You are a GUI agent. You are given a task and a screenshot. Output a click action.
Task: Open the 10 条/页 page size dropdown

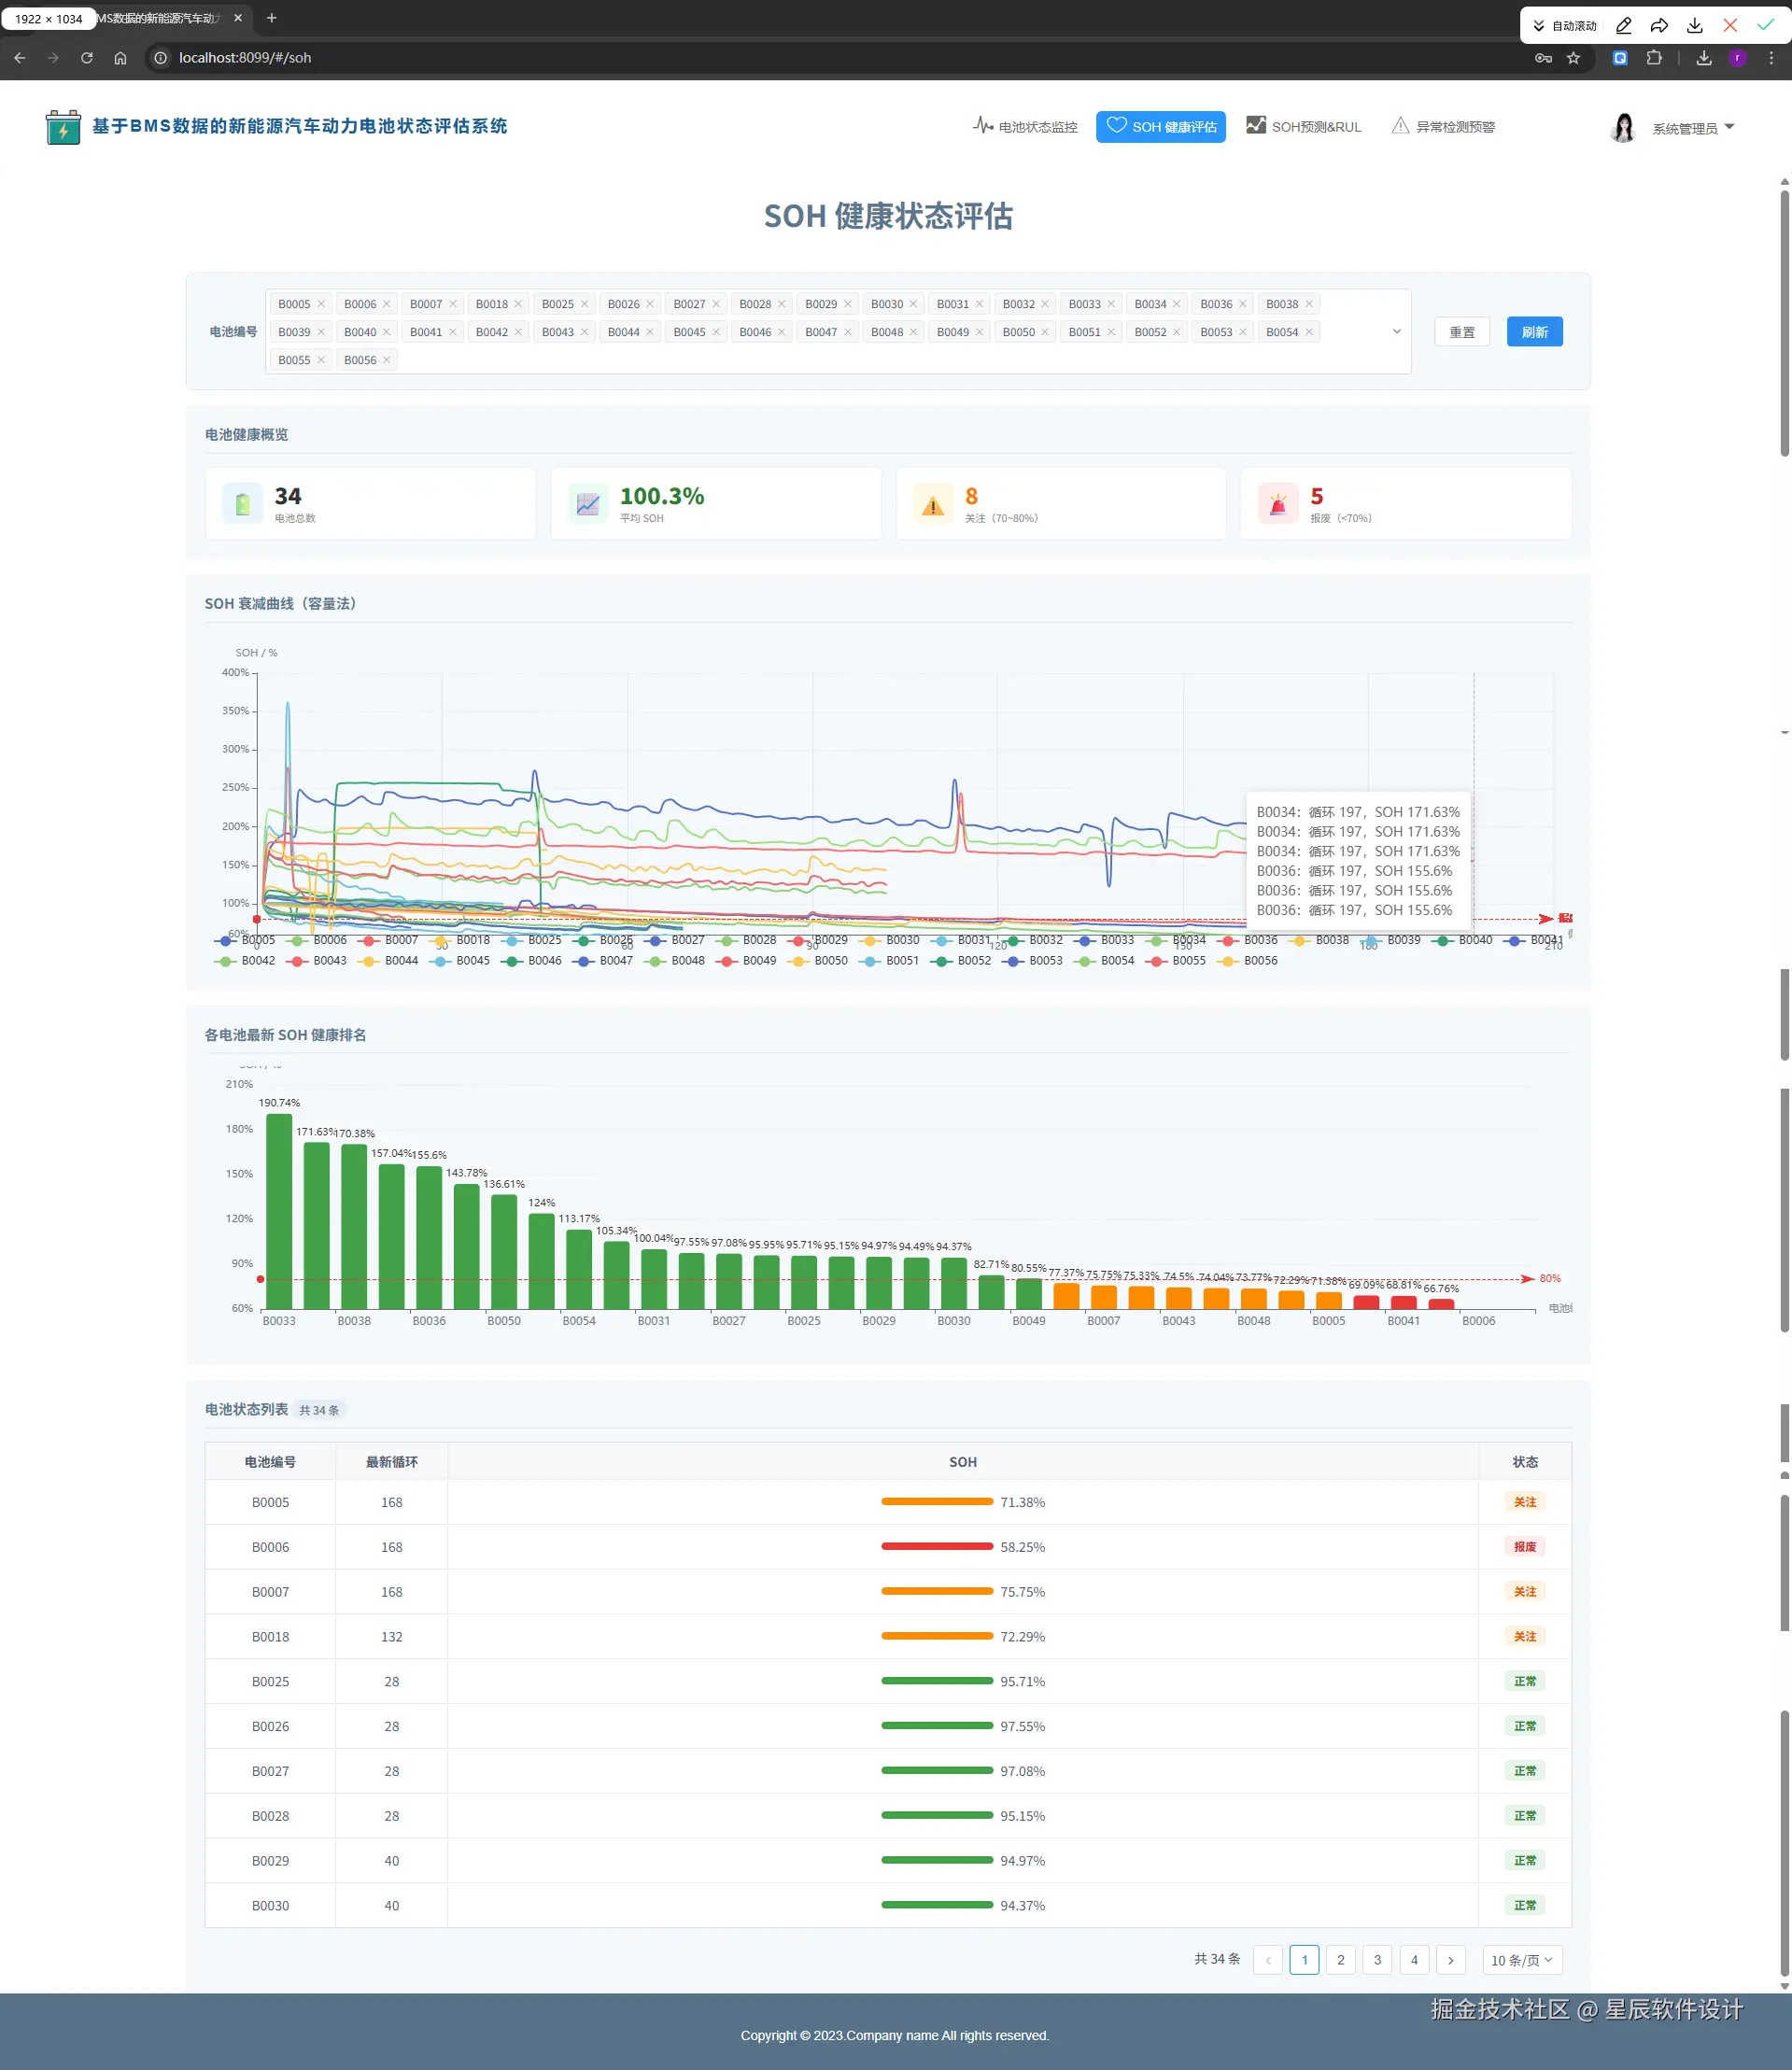(1521, 1960)
